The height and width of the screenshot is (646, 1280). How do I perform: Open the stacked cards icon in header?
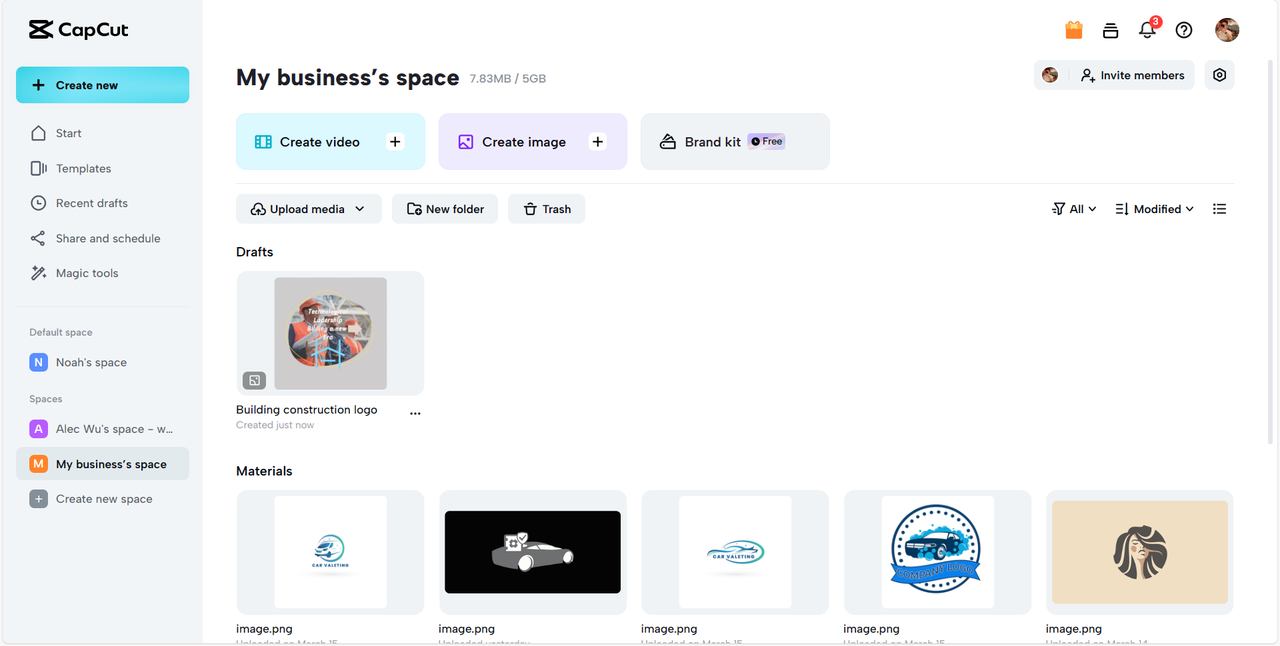click(1110, 30)
